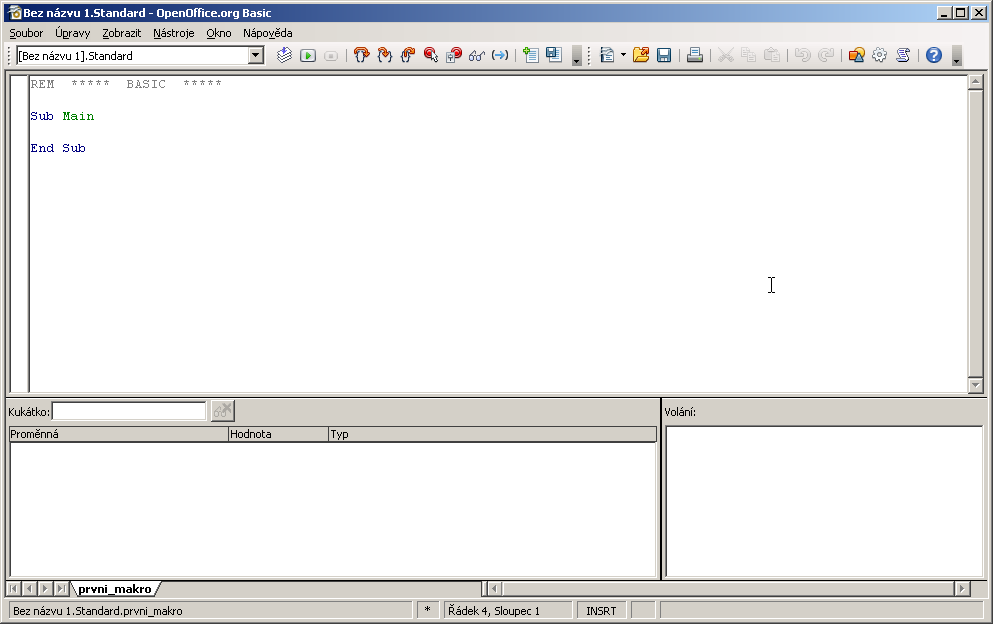Toggle breakpoint on current line

coord(431,56)
